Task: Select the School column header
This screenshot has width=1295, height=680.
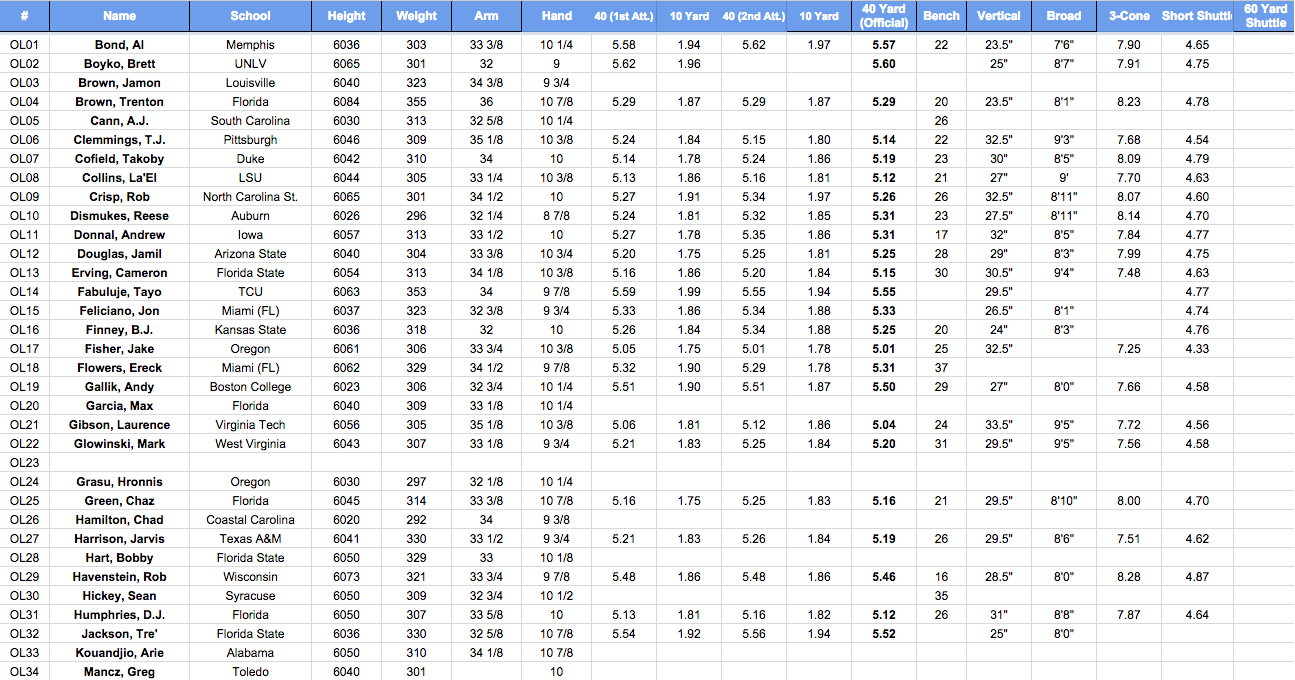Action: click(x=250, y=16)
